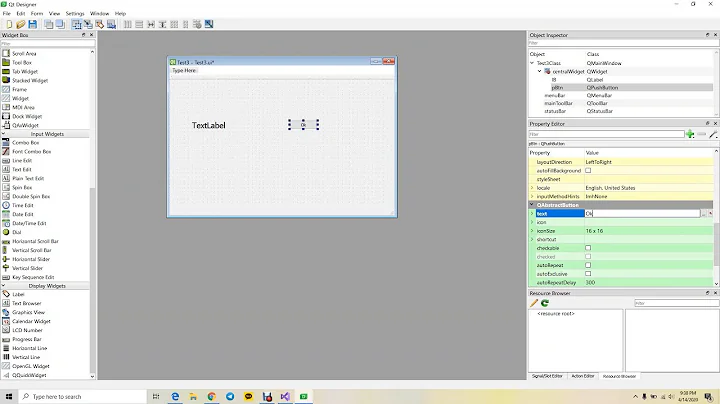The image size is (720, 404).
Task: Open Visual Studio from the taskbar
Action: 285,396
